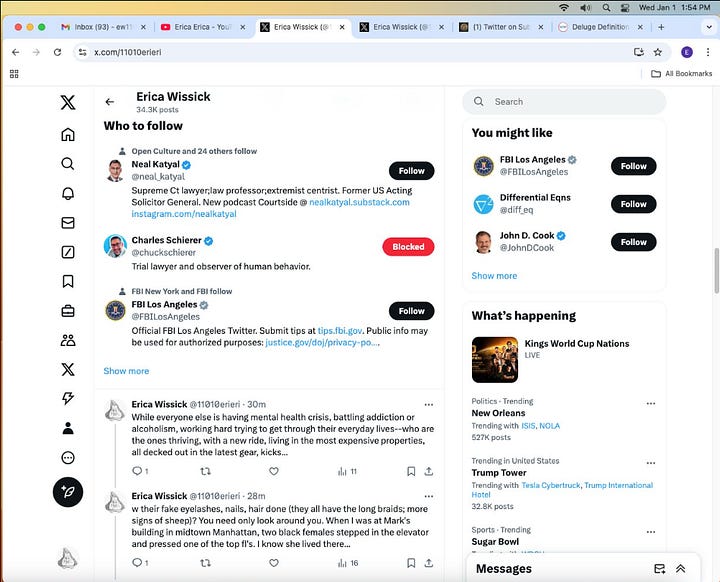This screenshot has height=582, width=720.
Task: Click the address bar URL
Action: point(128,52)
